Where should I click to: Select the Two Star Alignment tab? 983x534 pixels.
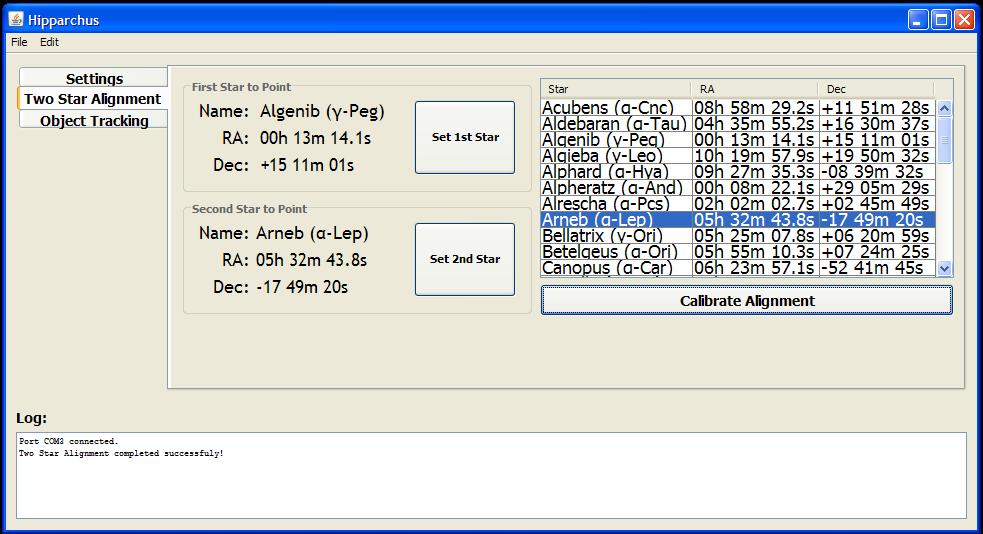click(92, 99)
